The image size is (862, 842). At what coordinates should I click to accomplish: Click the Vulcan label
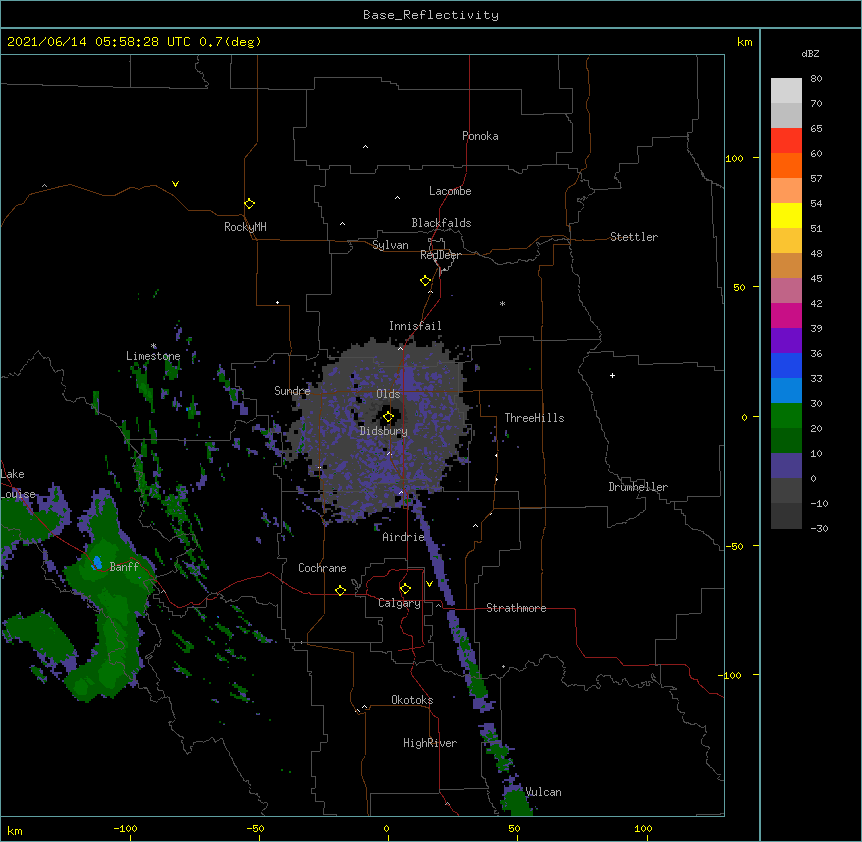543,792
